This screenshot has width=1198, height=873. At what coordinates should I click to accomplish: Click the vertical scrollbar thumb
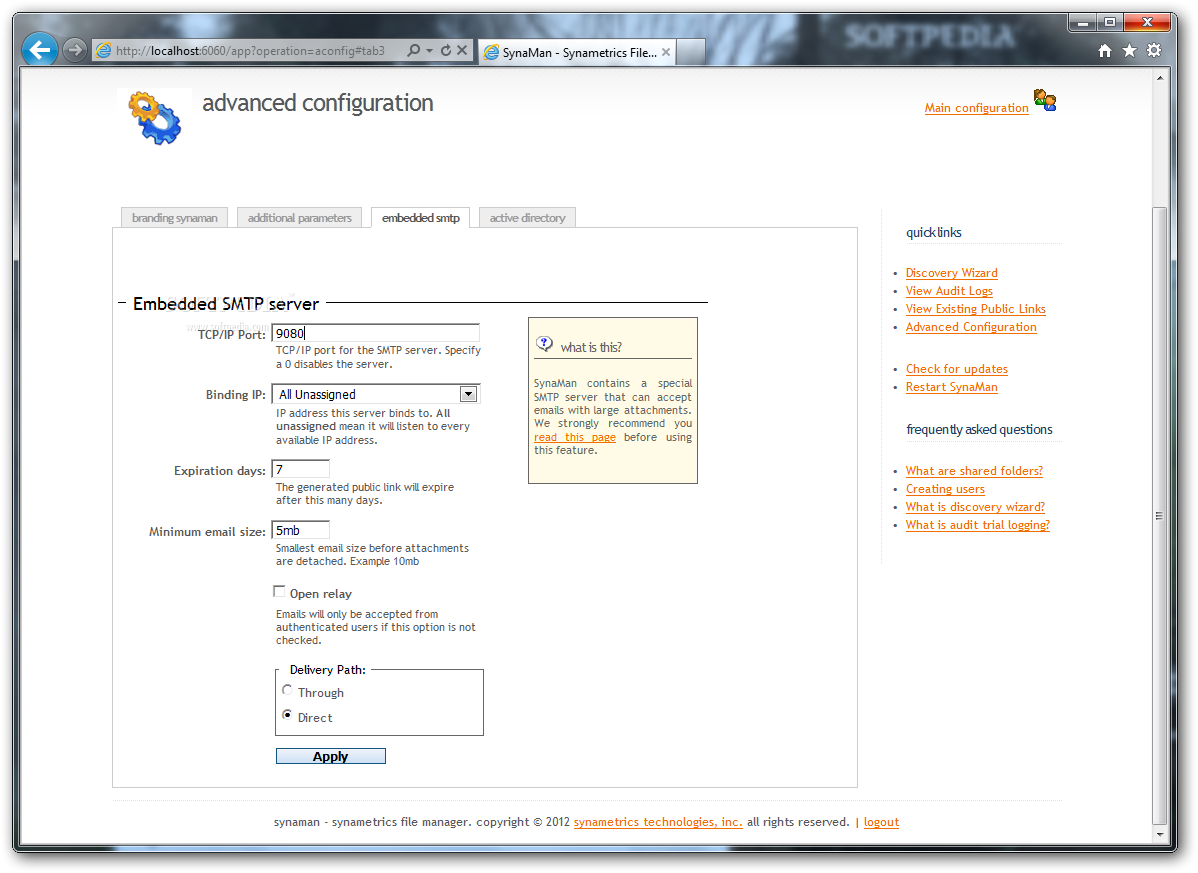click(x=1159, y=516)
